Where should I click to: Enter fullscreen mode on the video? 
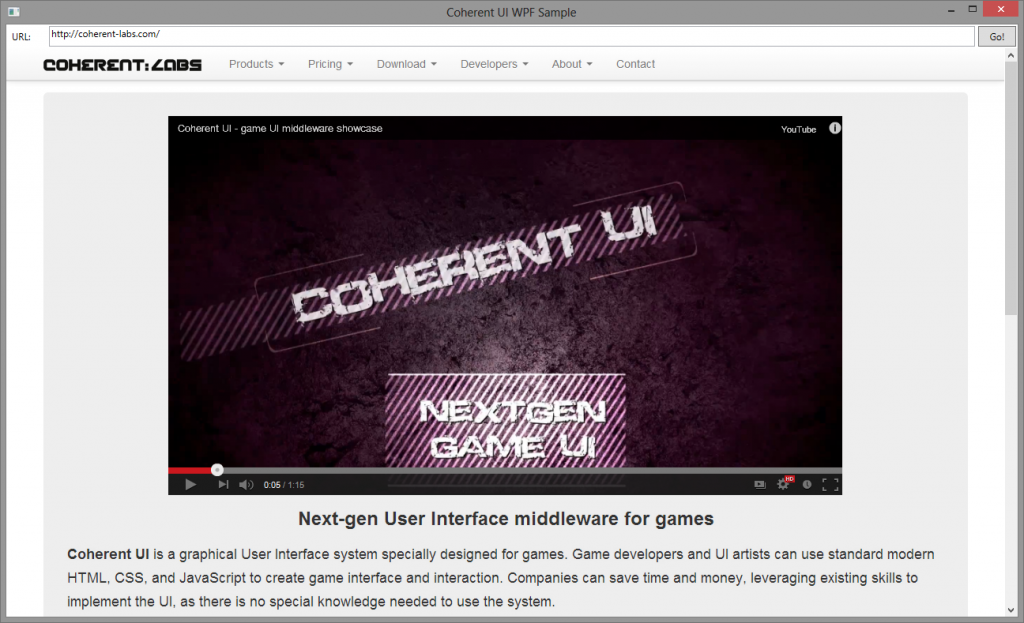(829, 485)
